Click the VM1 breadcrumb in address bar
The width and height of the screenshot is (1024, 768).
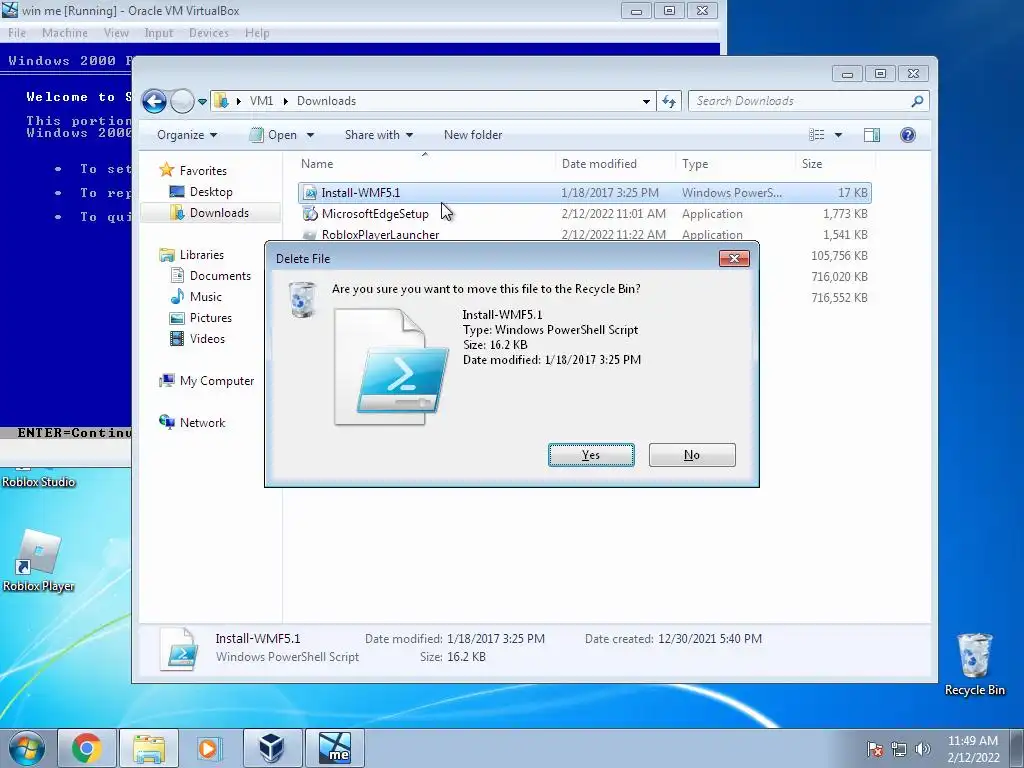click(x=261, y=101)
